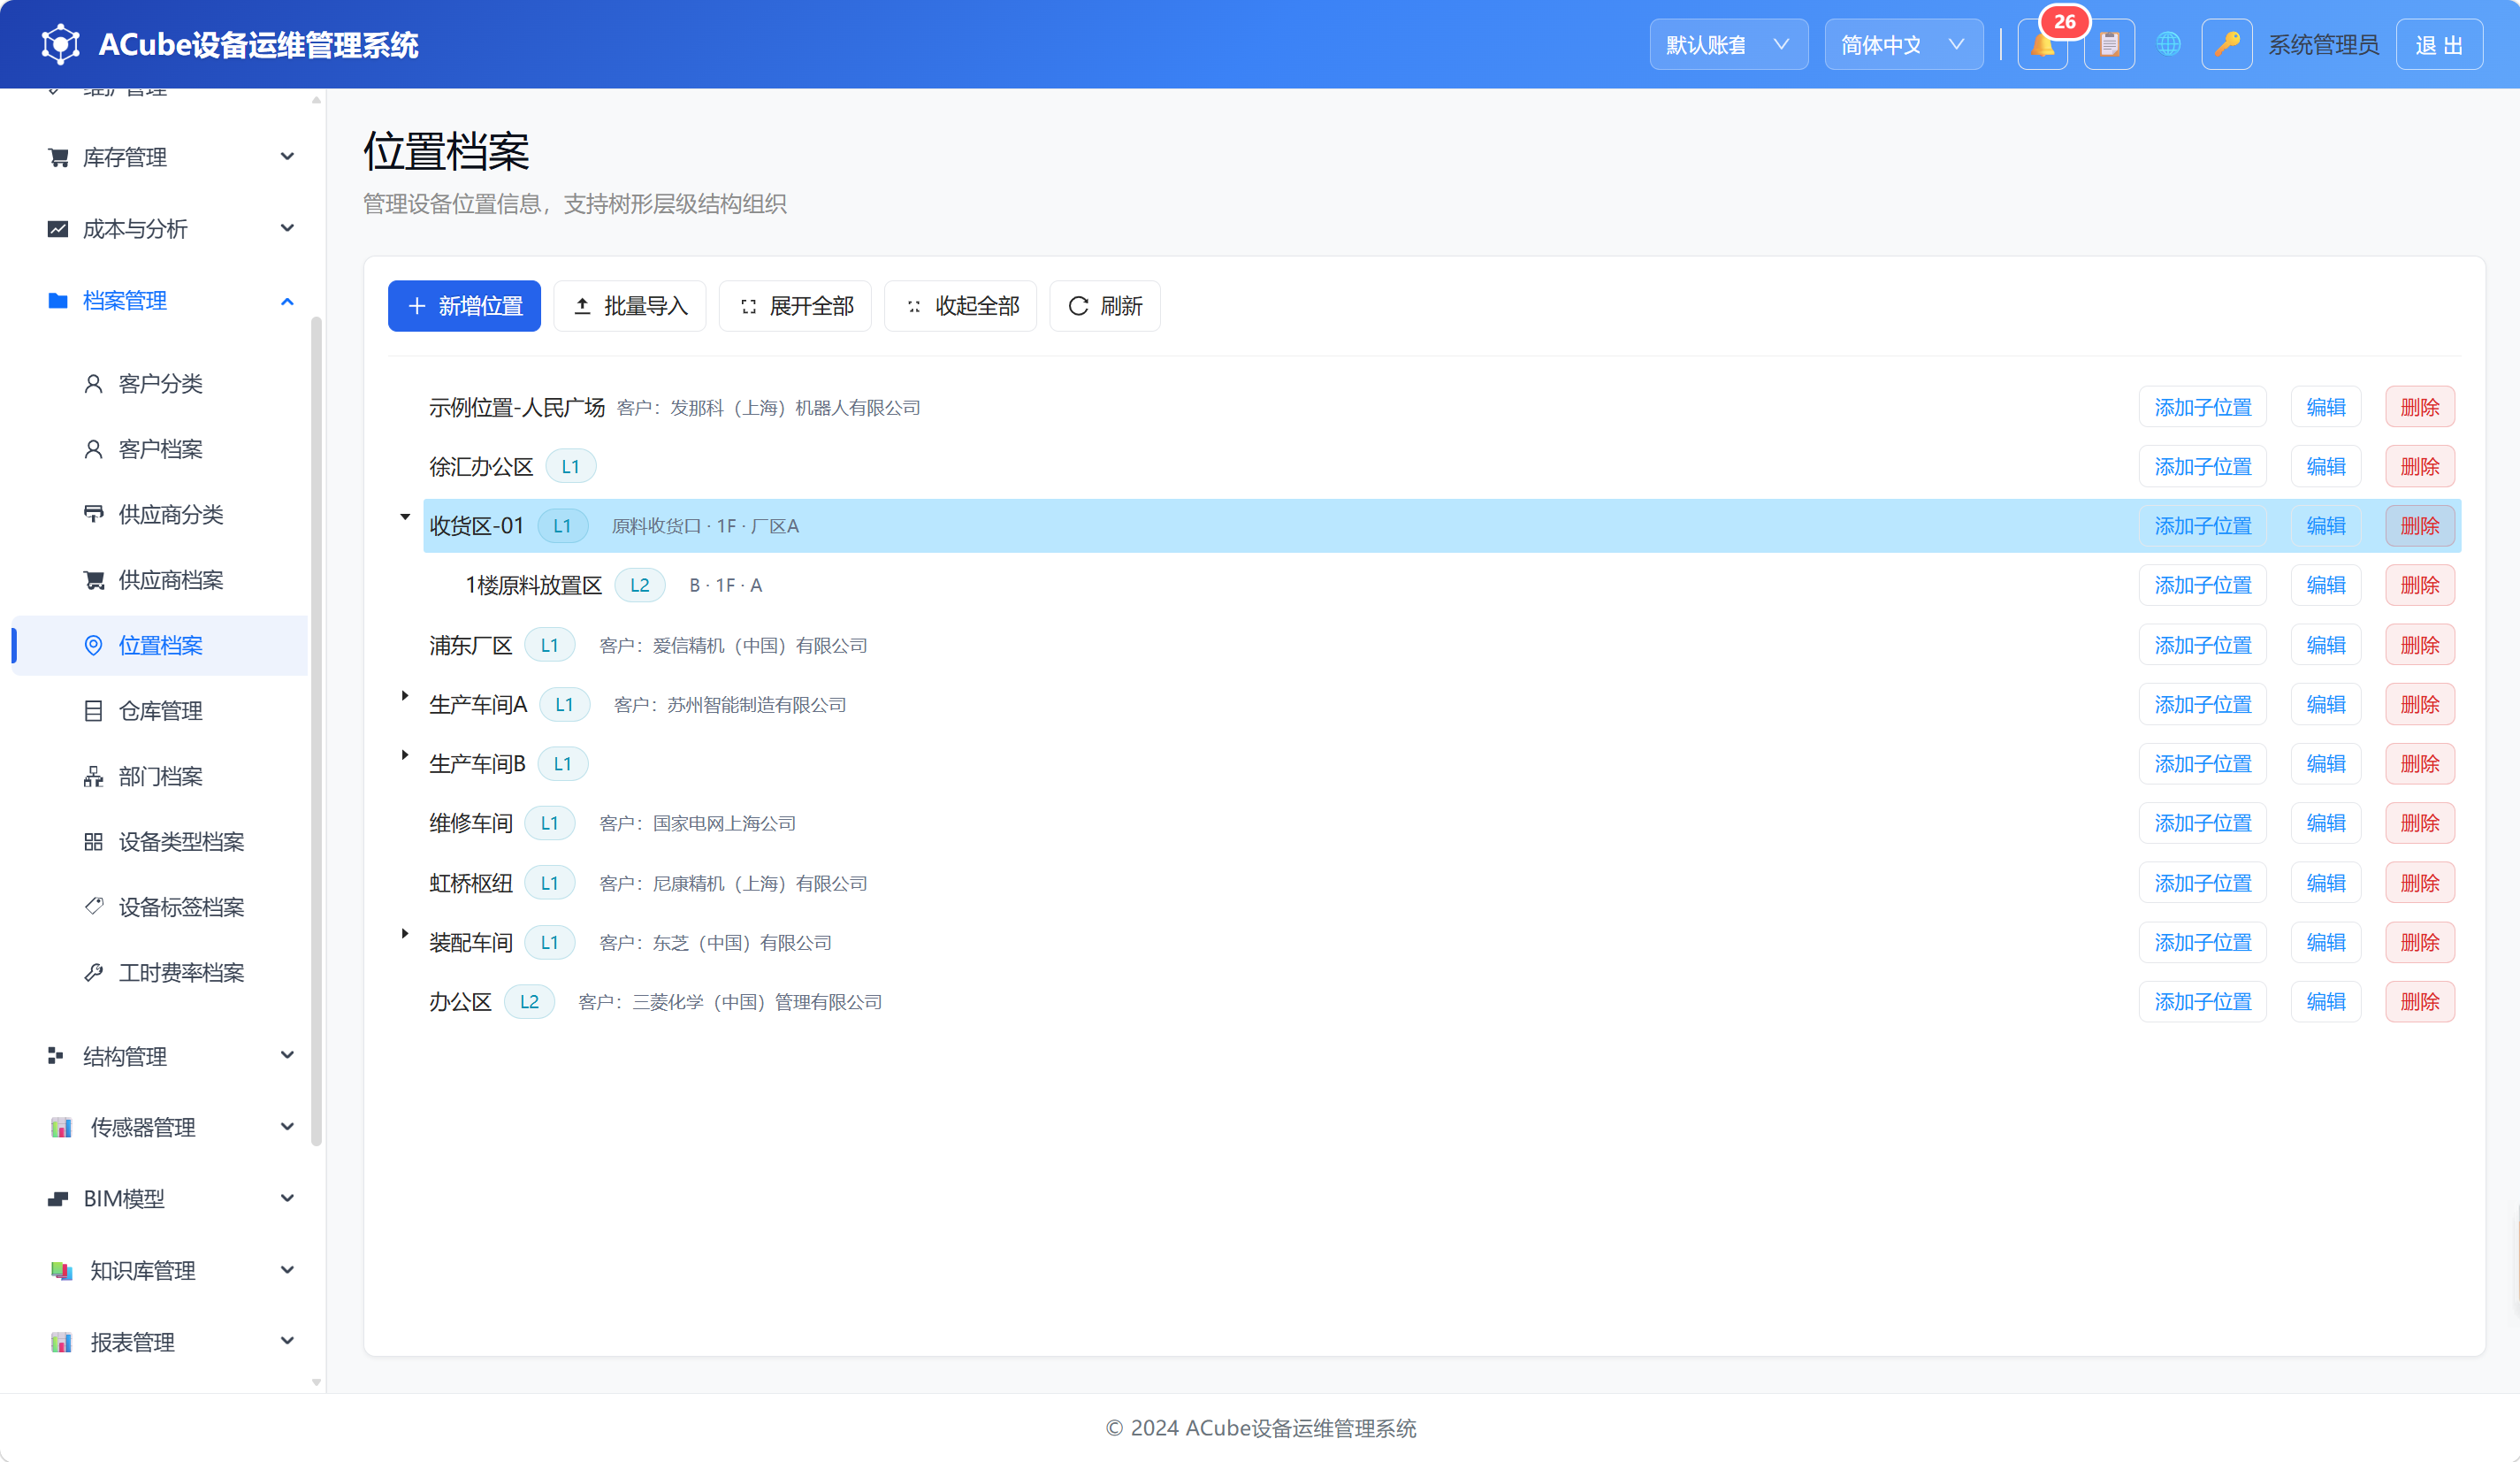Image resolution: width=2520 pixels, height=1462 pixels.
Task: Click the 档案管理 folder icon
Action: click(x=58, y=301)
